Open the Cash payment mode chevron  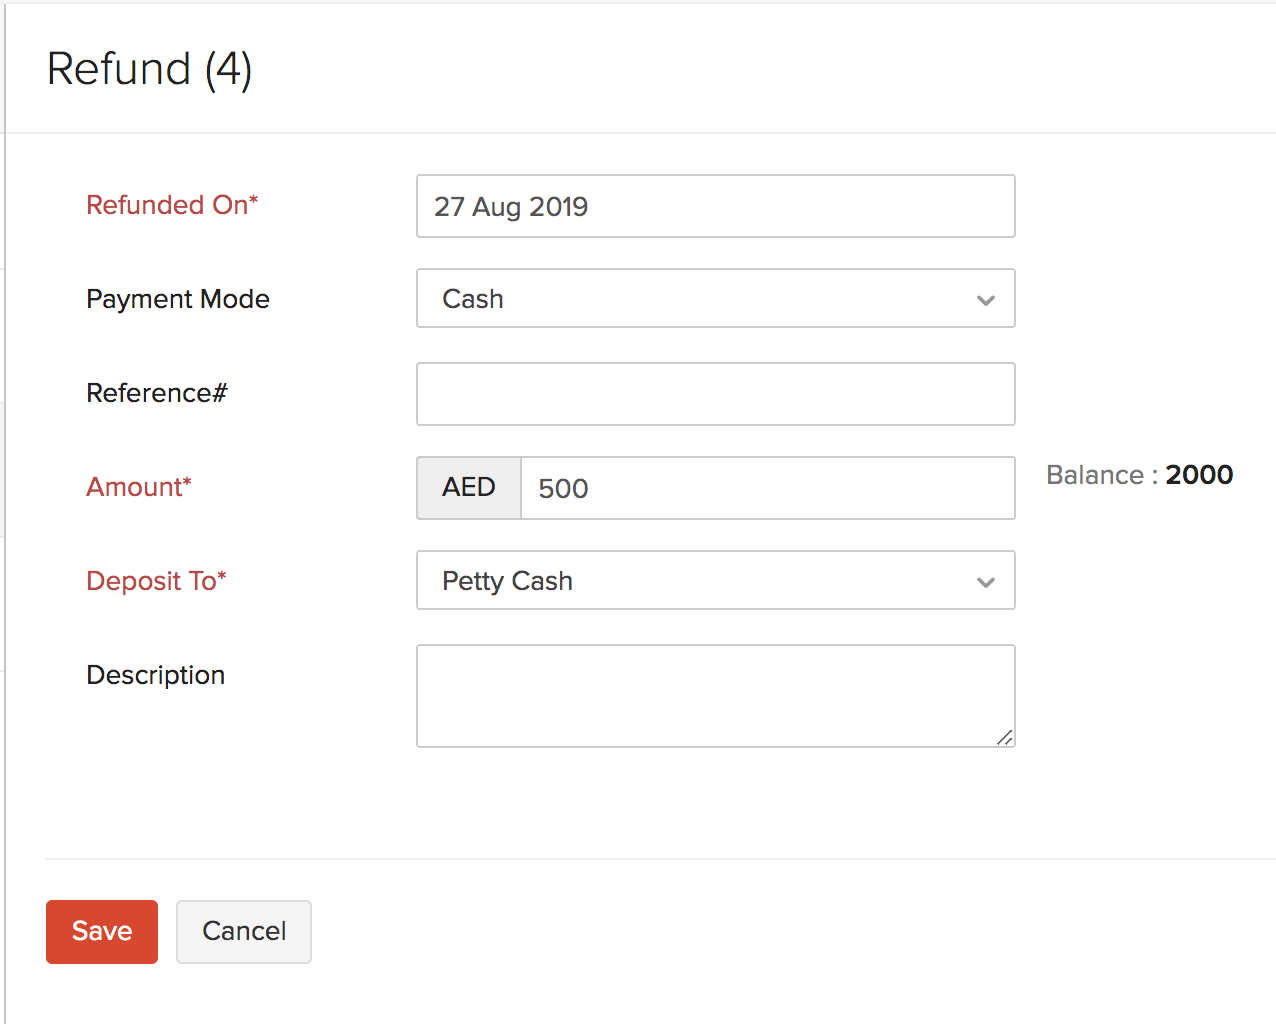coord(986,298)
